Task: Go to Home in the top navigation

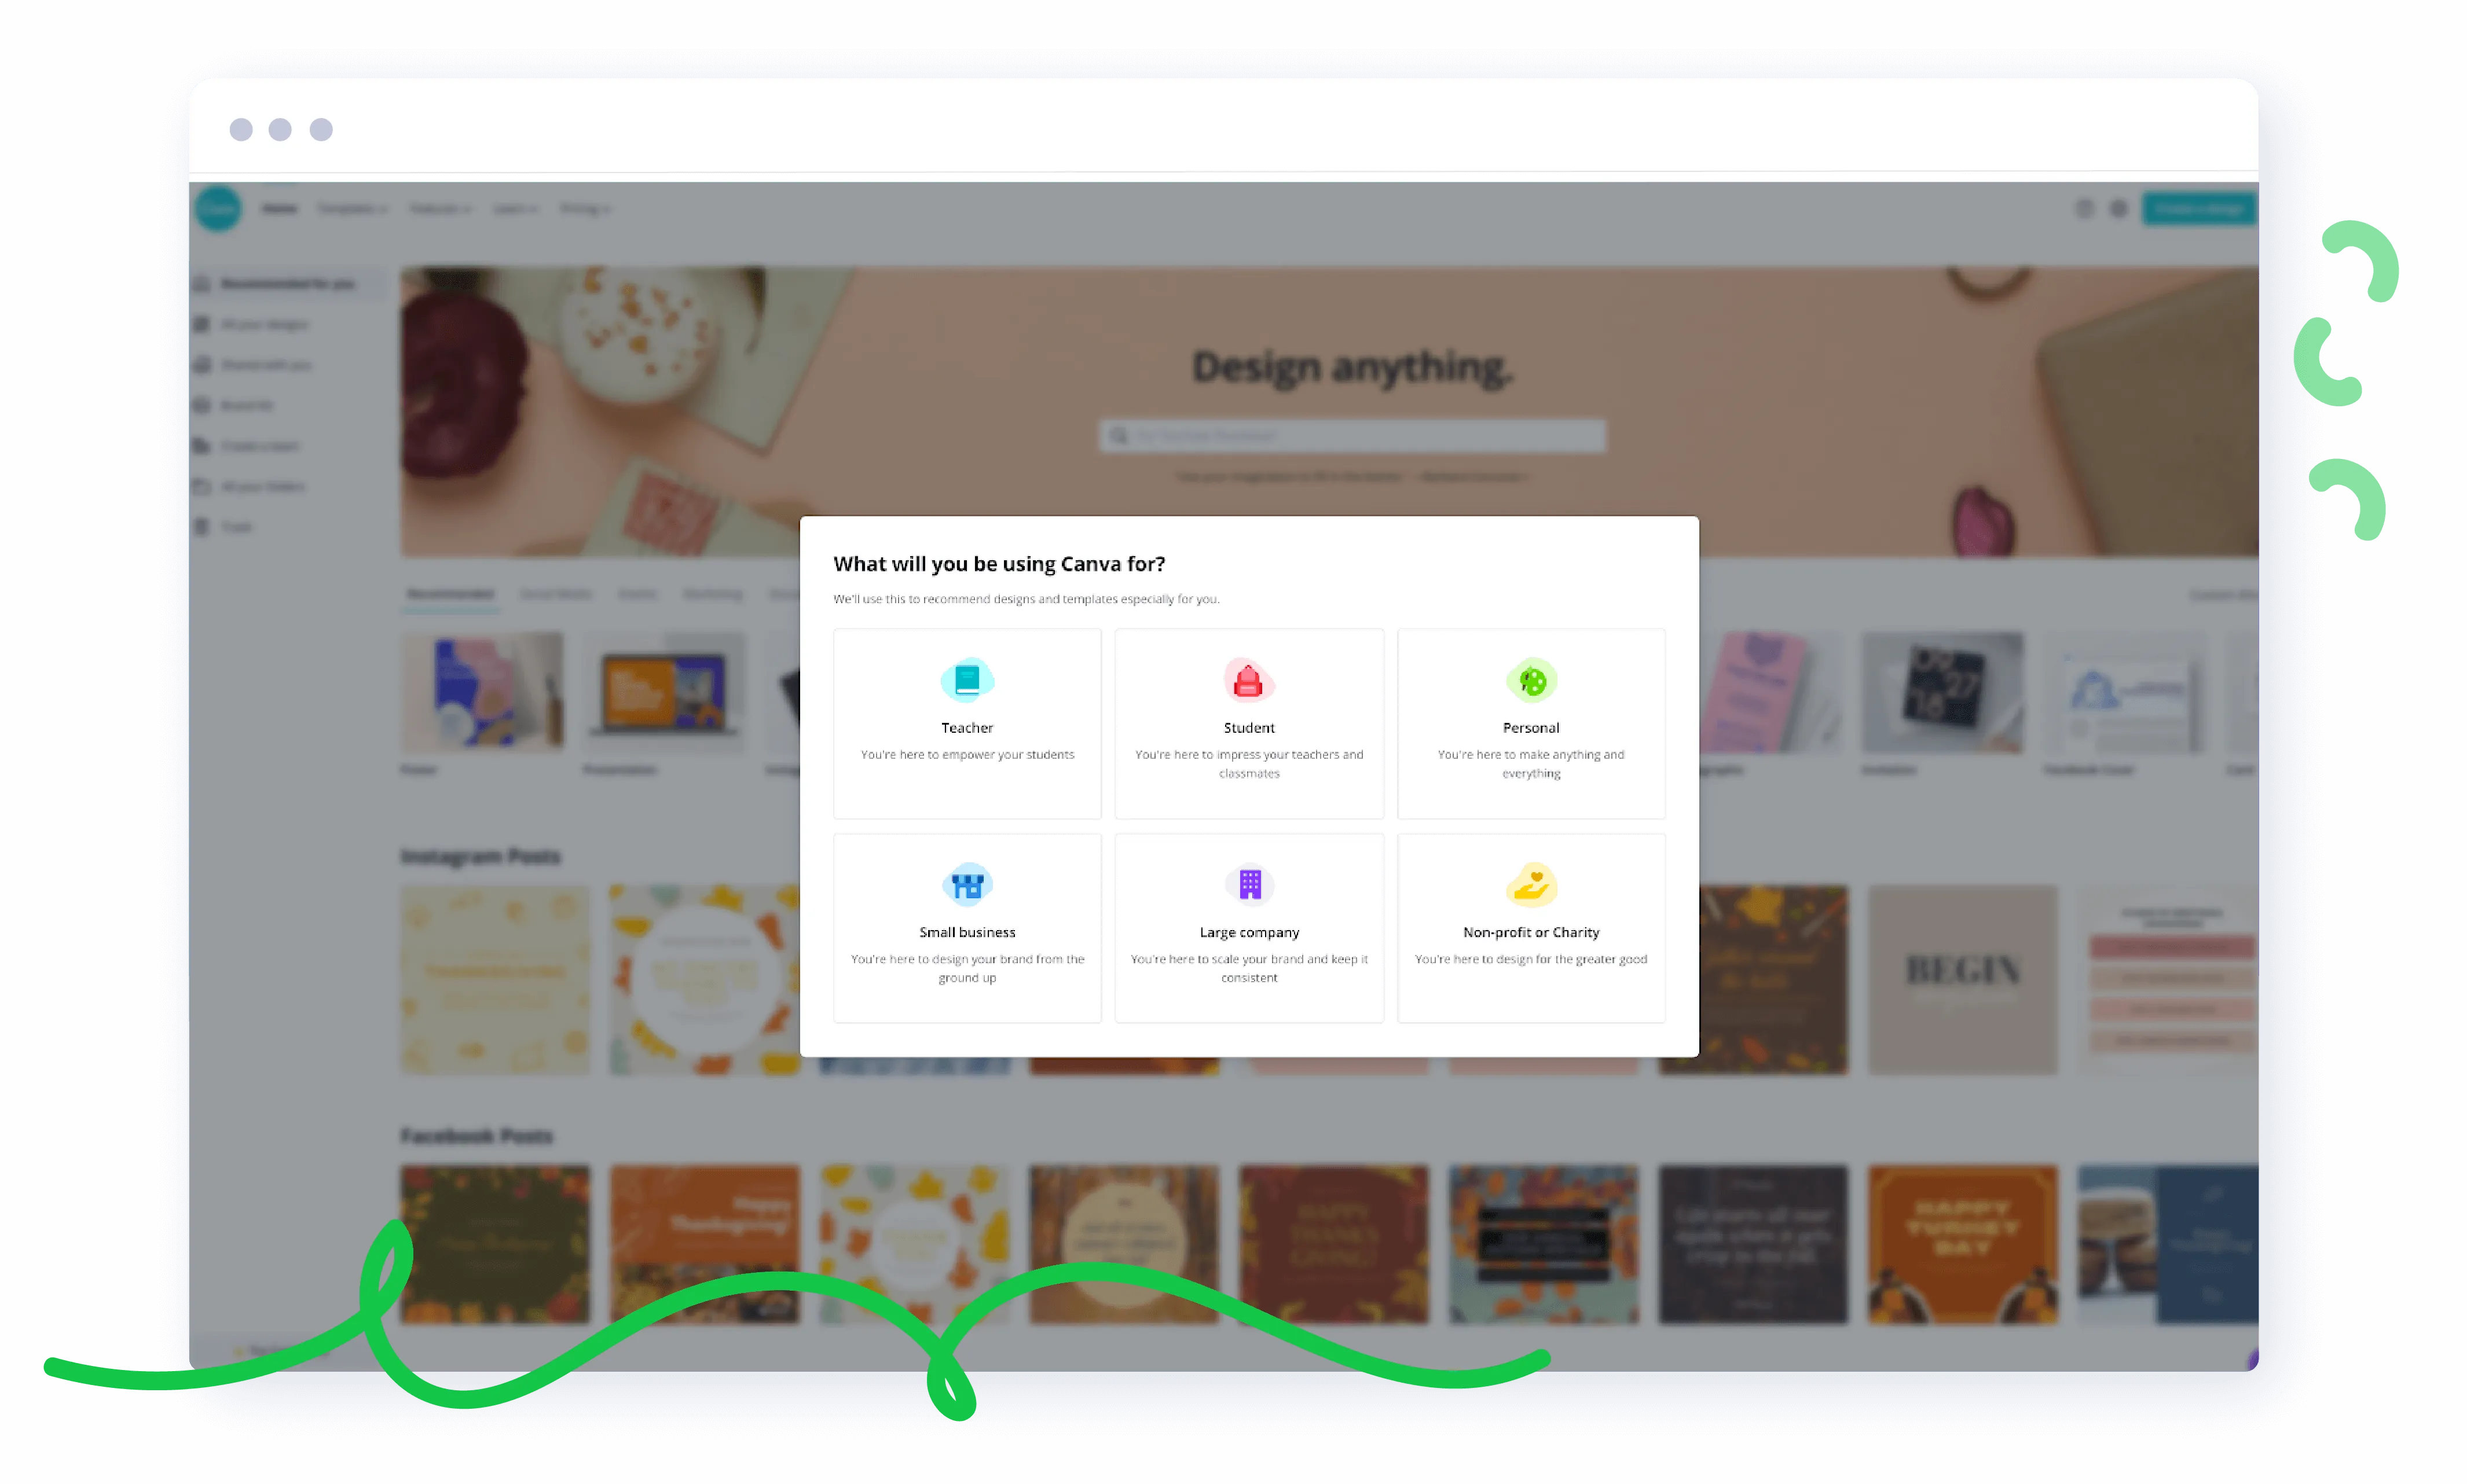Action: tap(280, 208)
